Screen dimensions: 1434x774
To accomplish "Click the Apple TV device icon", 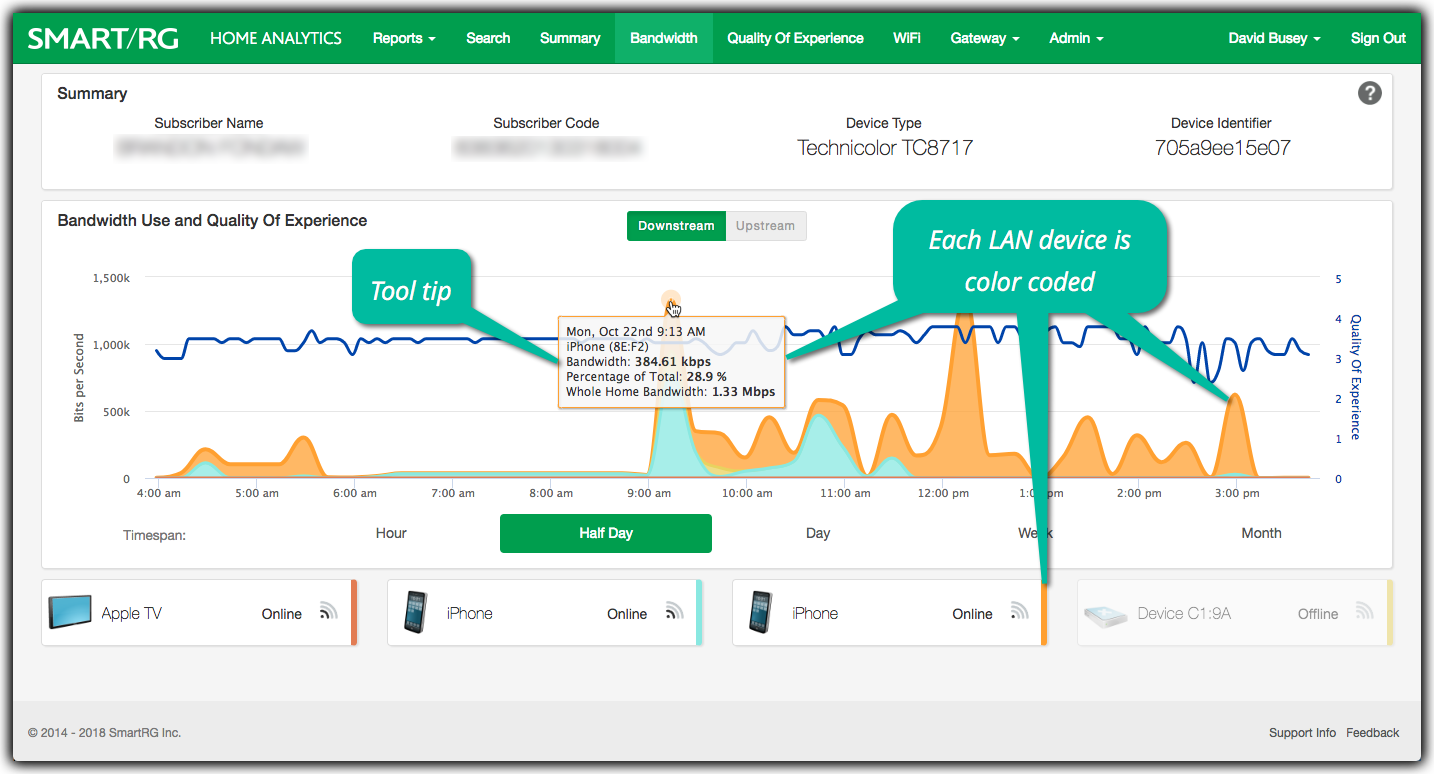I will (70, 612).
